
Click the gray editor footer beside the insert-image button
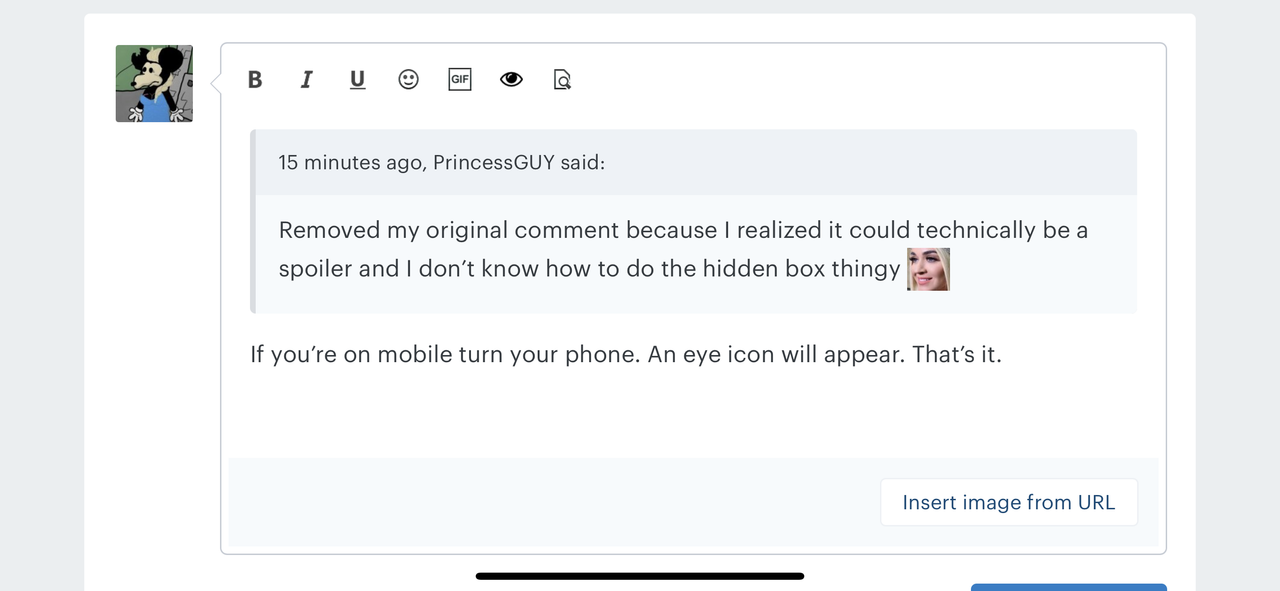pyautogui.click(x=550, y=502)
